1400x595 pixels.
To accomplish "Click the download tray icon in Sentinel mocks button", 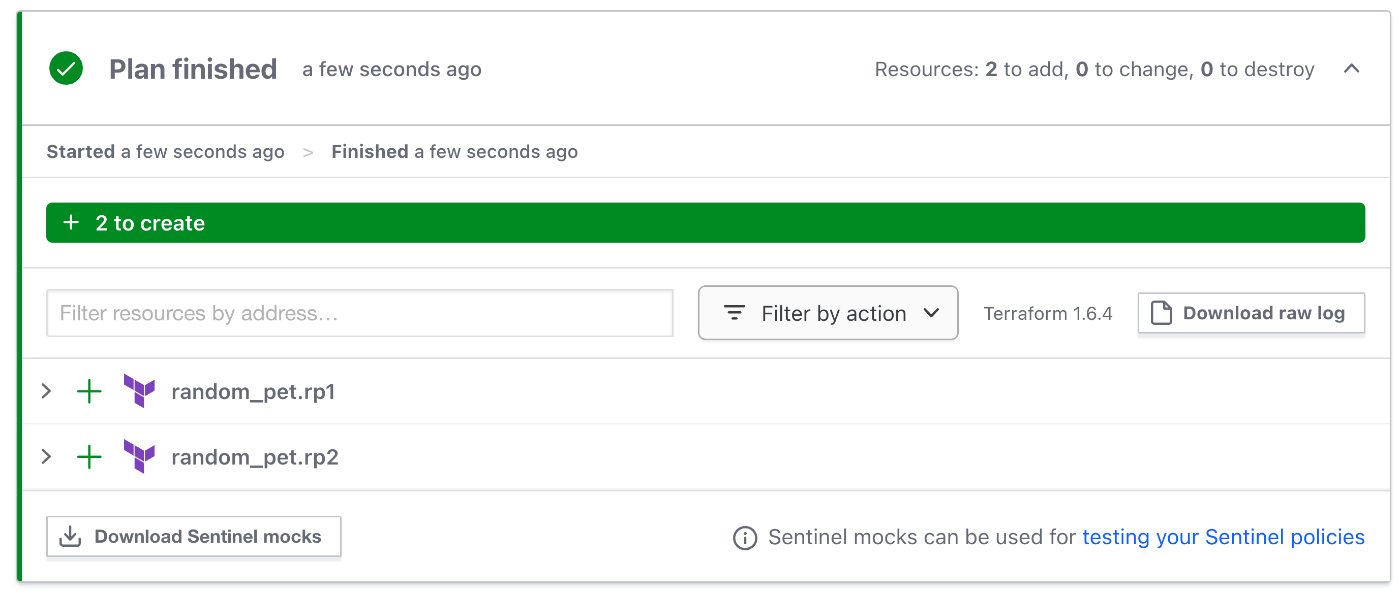I will (70, 537).
